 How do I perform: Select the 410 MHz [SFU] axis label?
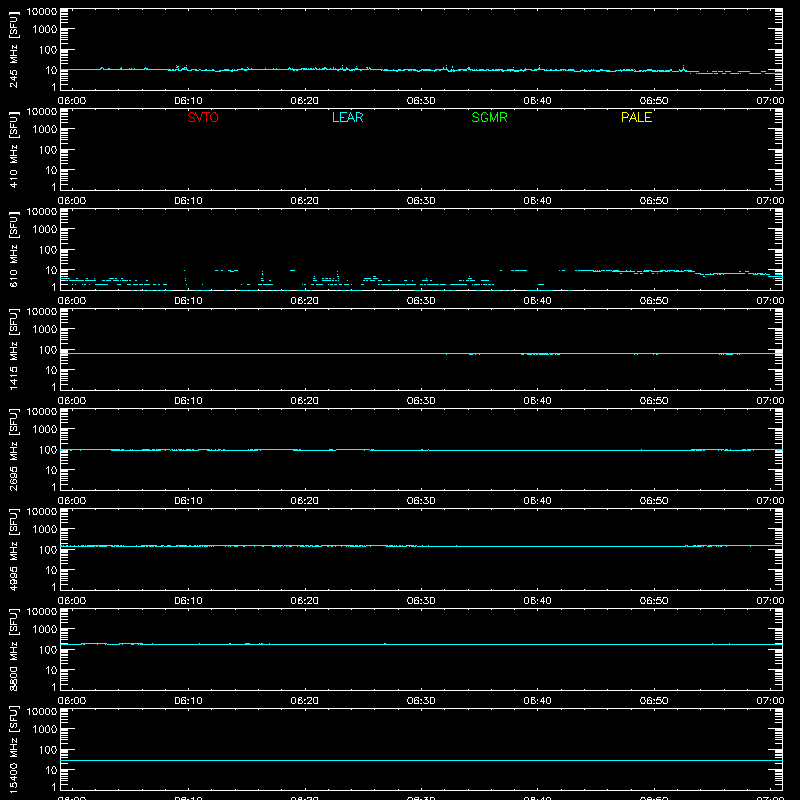pyautogui.click(x=14, y=149)
